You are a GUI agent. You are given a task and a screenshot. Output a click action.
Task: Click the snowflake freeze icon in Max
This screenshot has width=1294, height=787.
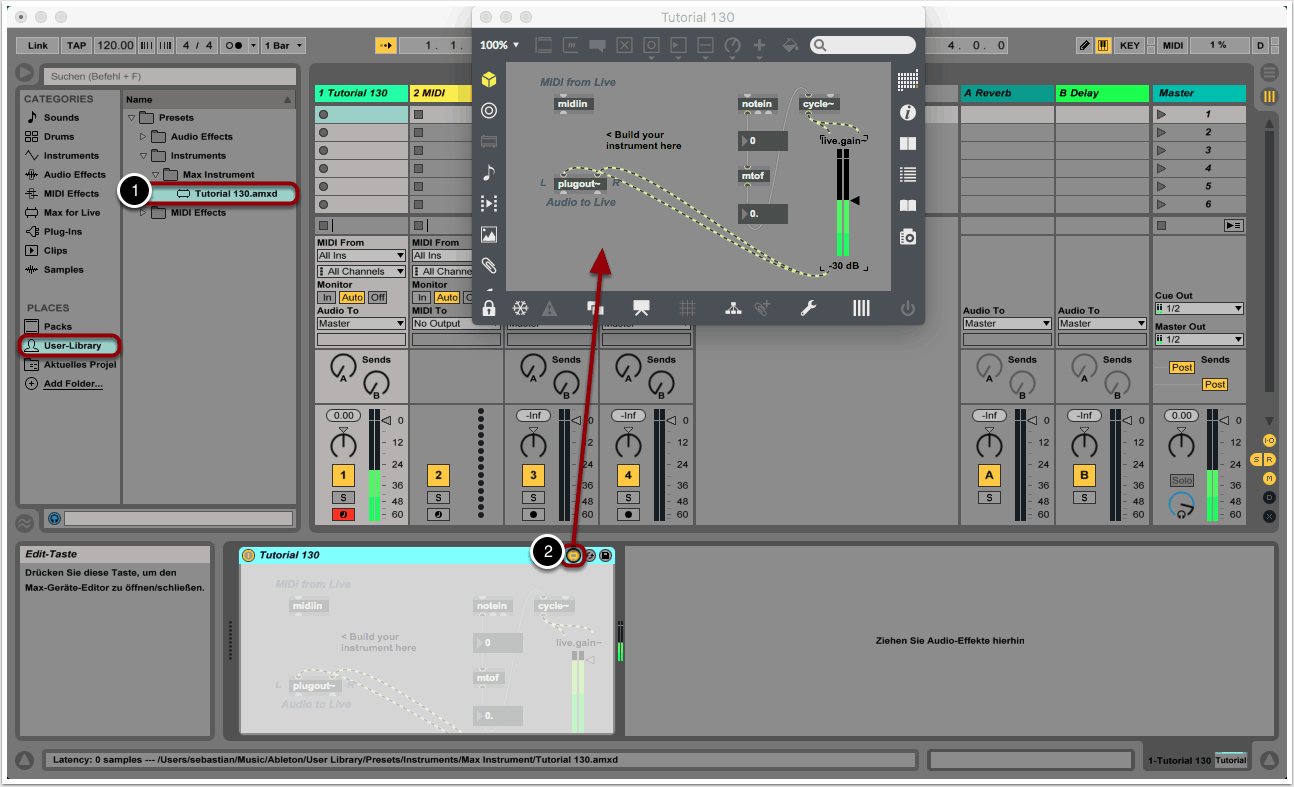(519, 308)
